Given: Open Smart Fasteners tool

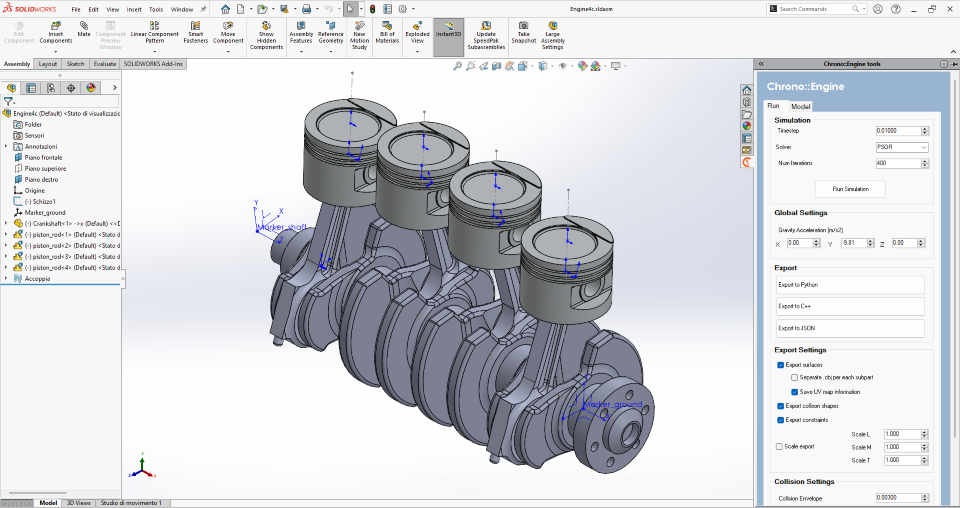Looking at the screenshot, I should 196,29.
